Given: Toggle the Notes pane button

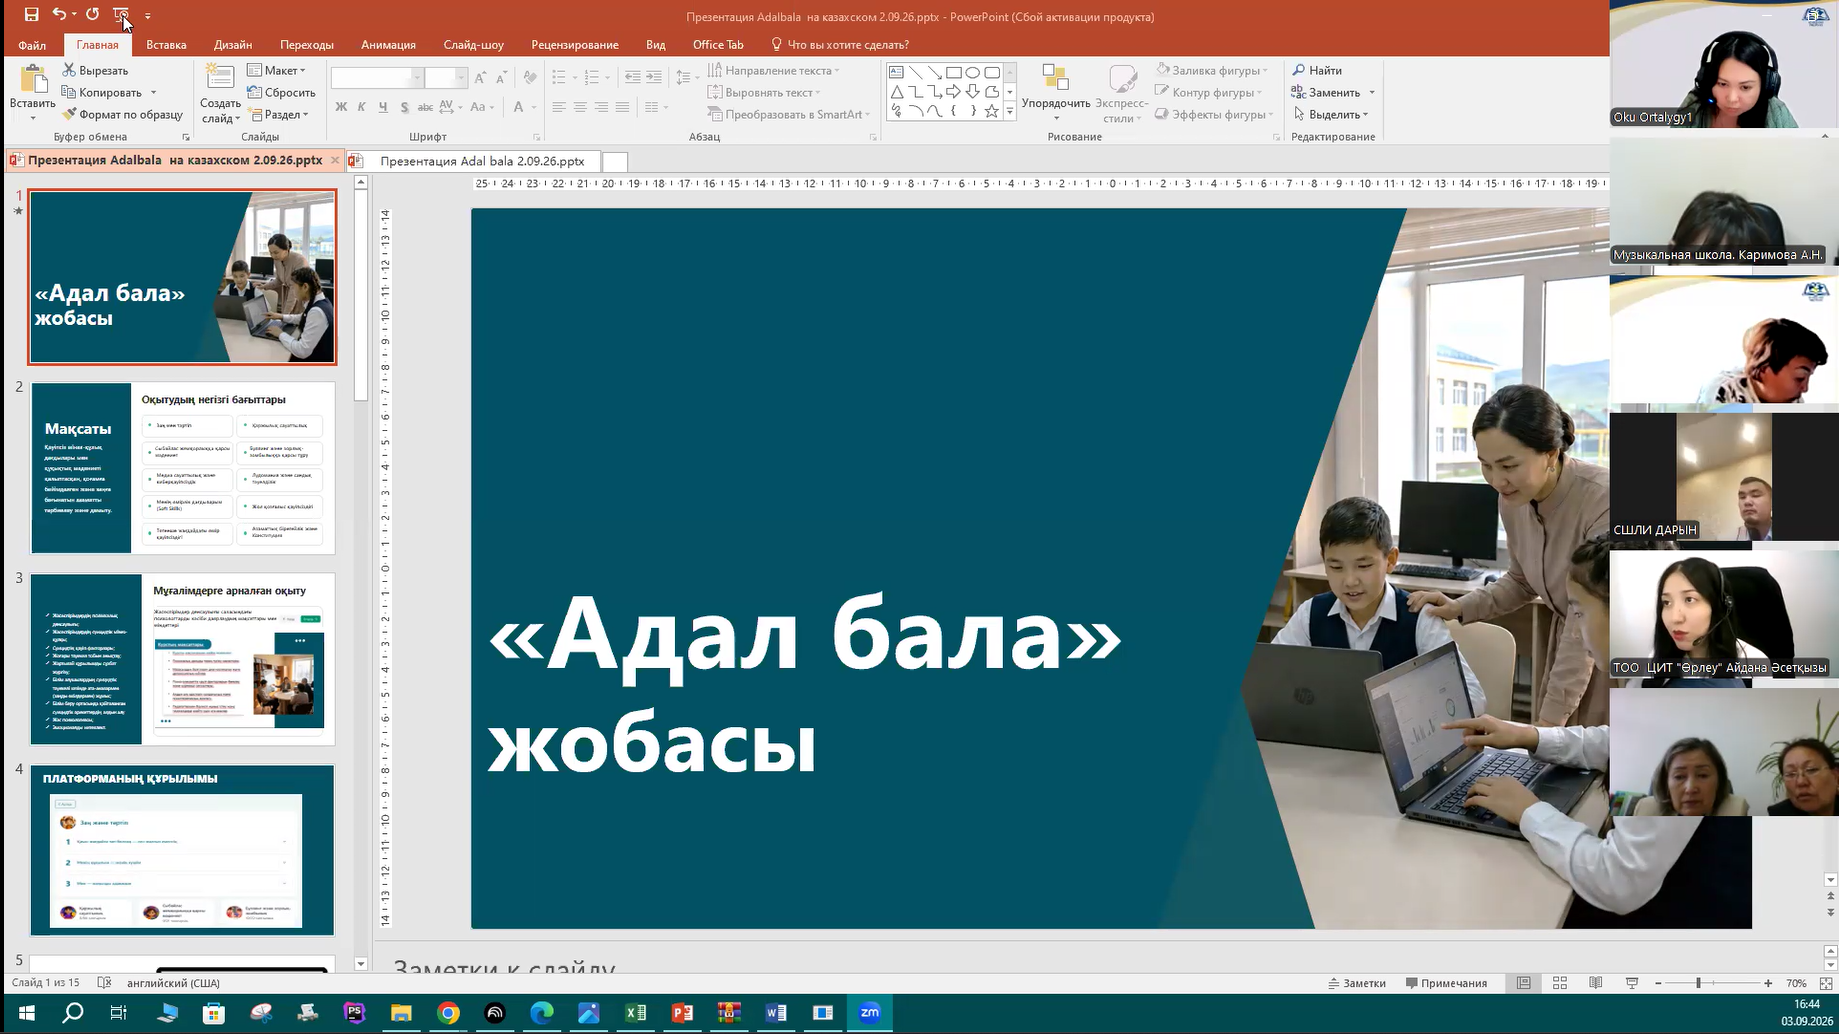Looking at the screenshot, I should tap(1357, 983).
